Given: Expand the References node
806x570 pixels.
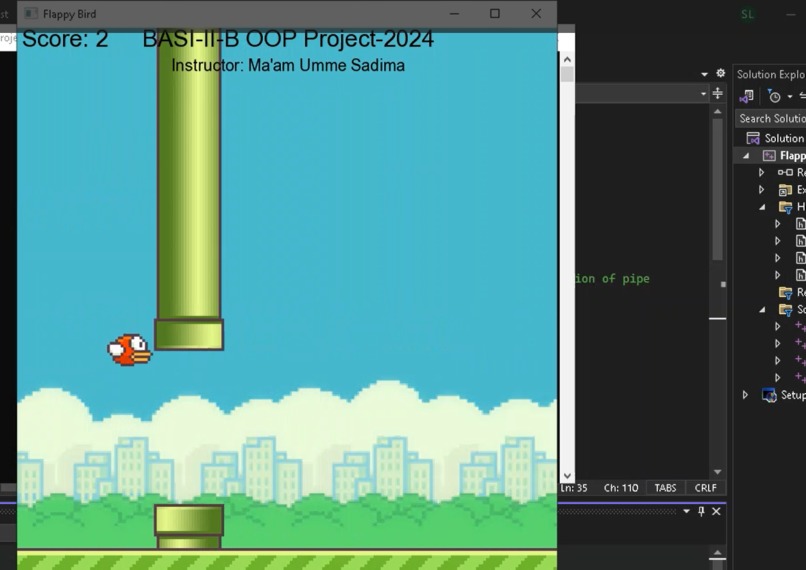Looking at the screenshot, I should pos(761,173).
